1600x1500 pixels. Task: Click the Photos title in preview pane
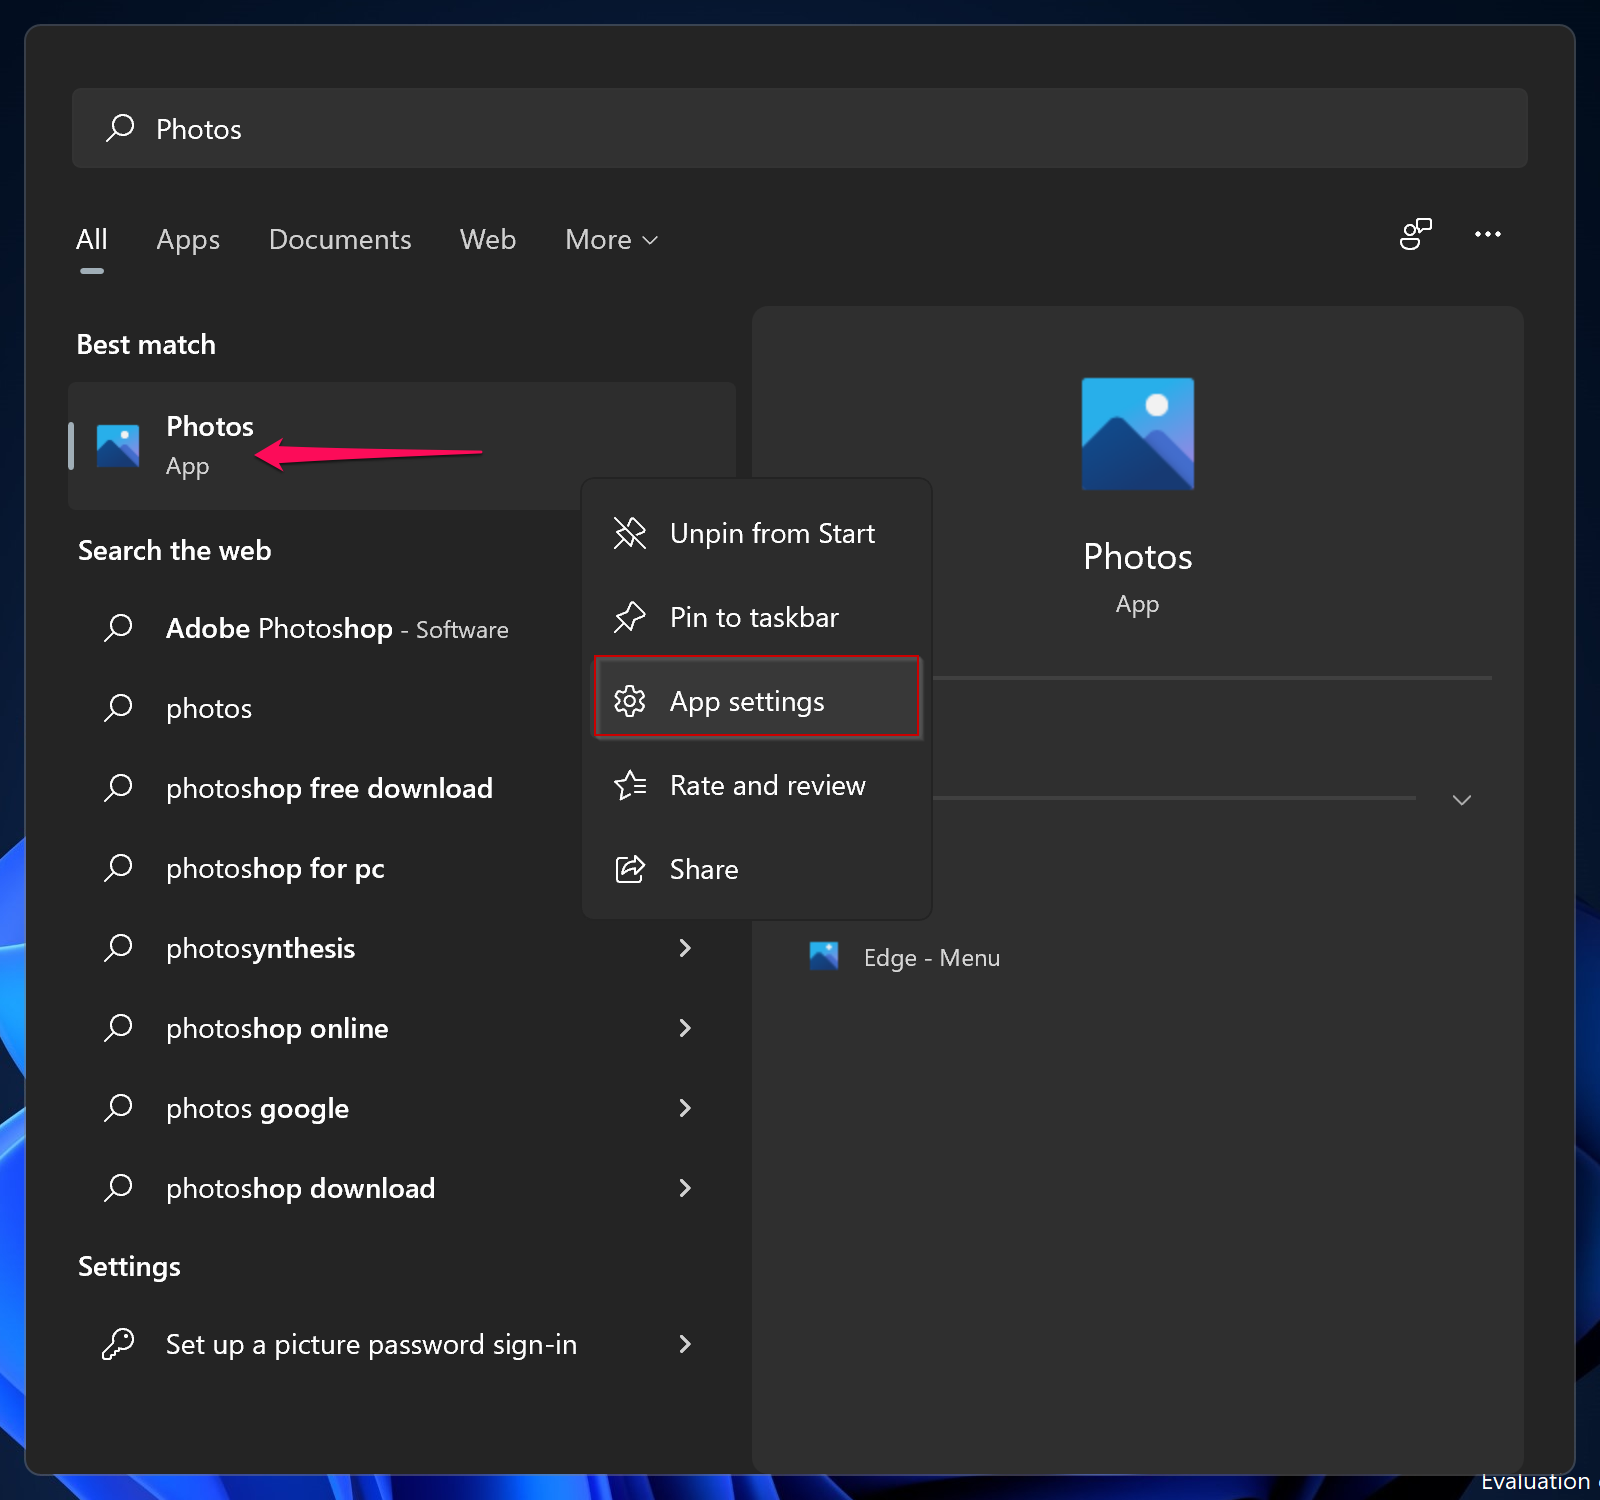pos(1138,557)
